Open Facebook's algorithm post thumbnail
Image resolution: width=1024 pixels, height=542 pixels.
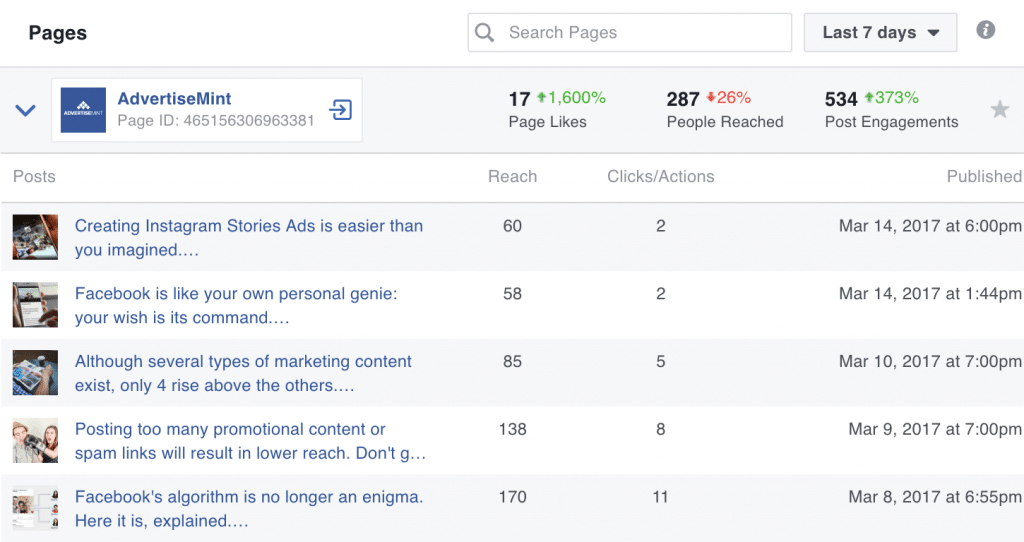35,509
